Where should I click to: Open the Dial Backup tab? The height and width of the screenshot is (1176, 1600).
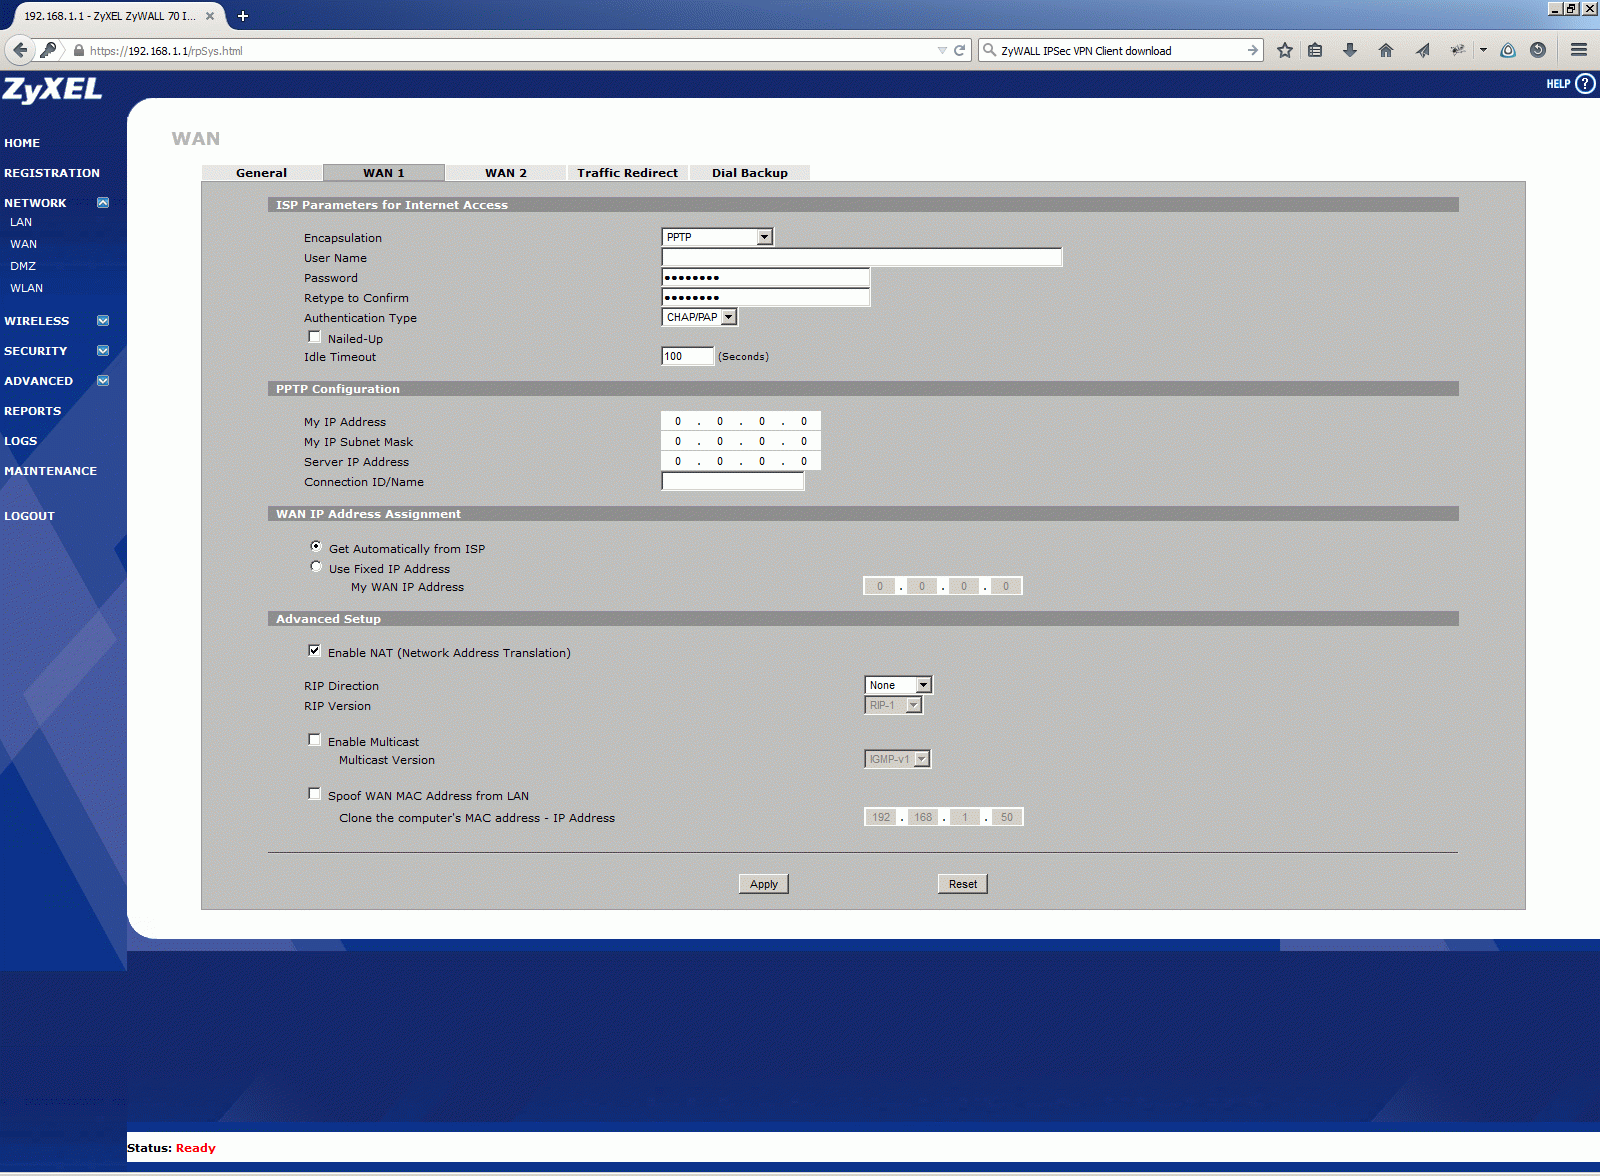click(x=750, y=173)
